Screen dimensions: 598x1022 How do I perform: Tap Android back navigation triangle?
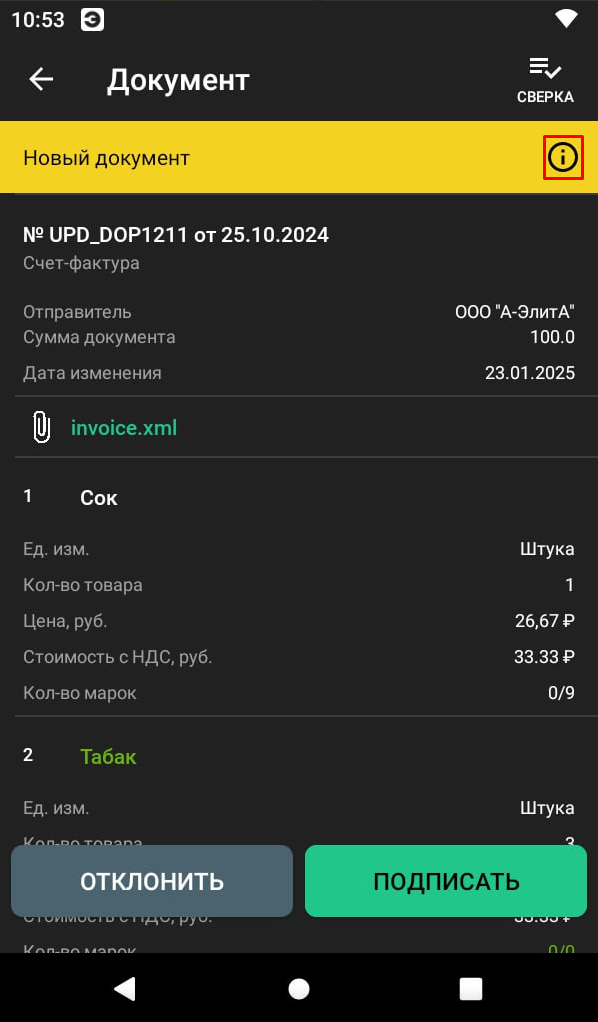(x=125, y=988)
